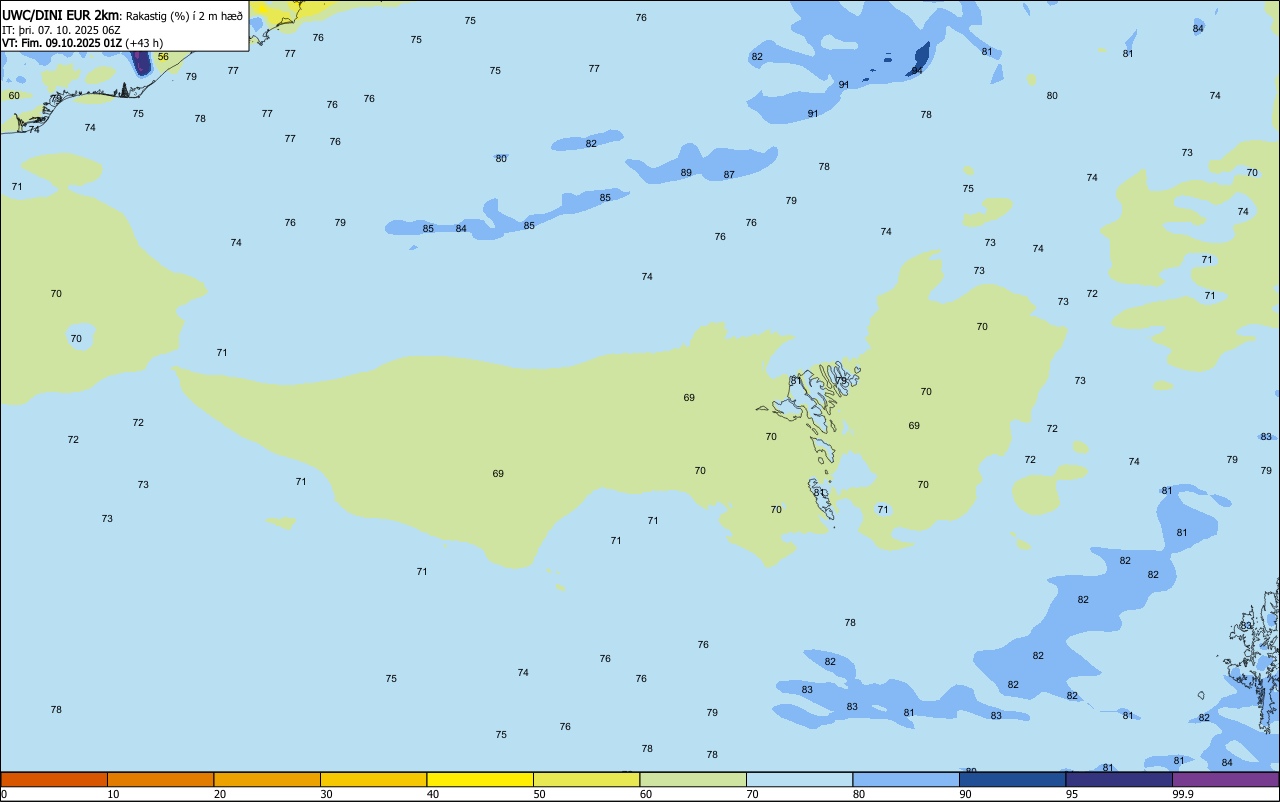The width and height of the screenshot is (1280, 802).
Task: Select the 30–40 amber legend segment
Action: click(373, 779)
